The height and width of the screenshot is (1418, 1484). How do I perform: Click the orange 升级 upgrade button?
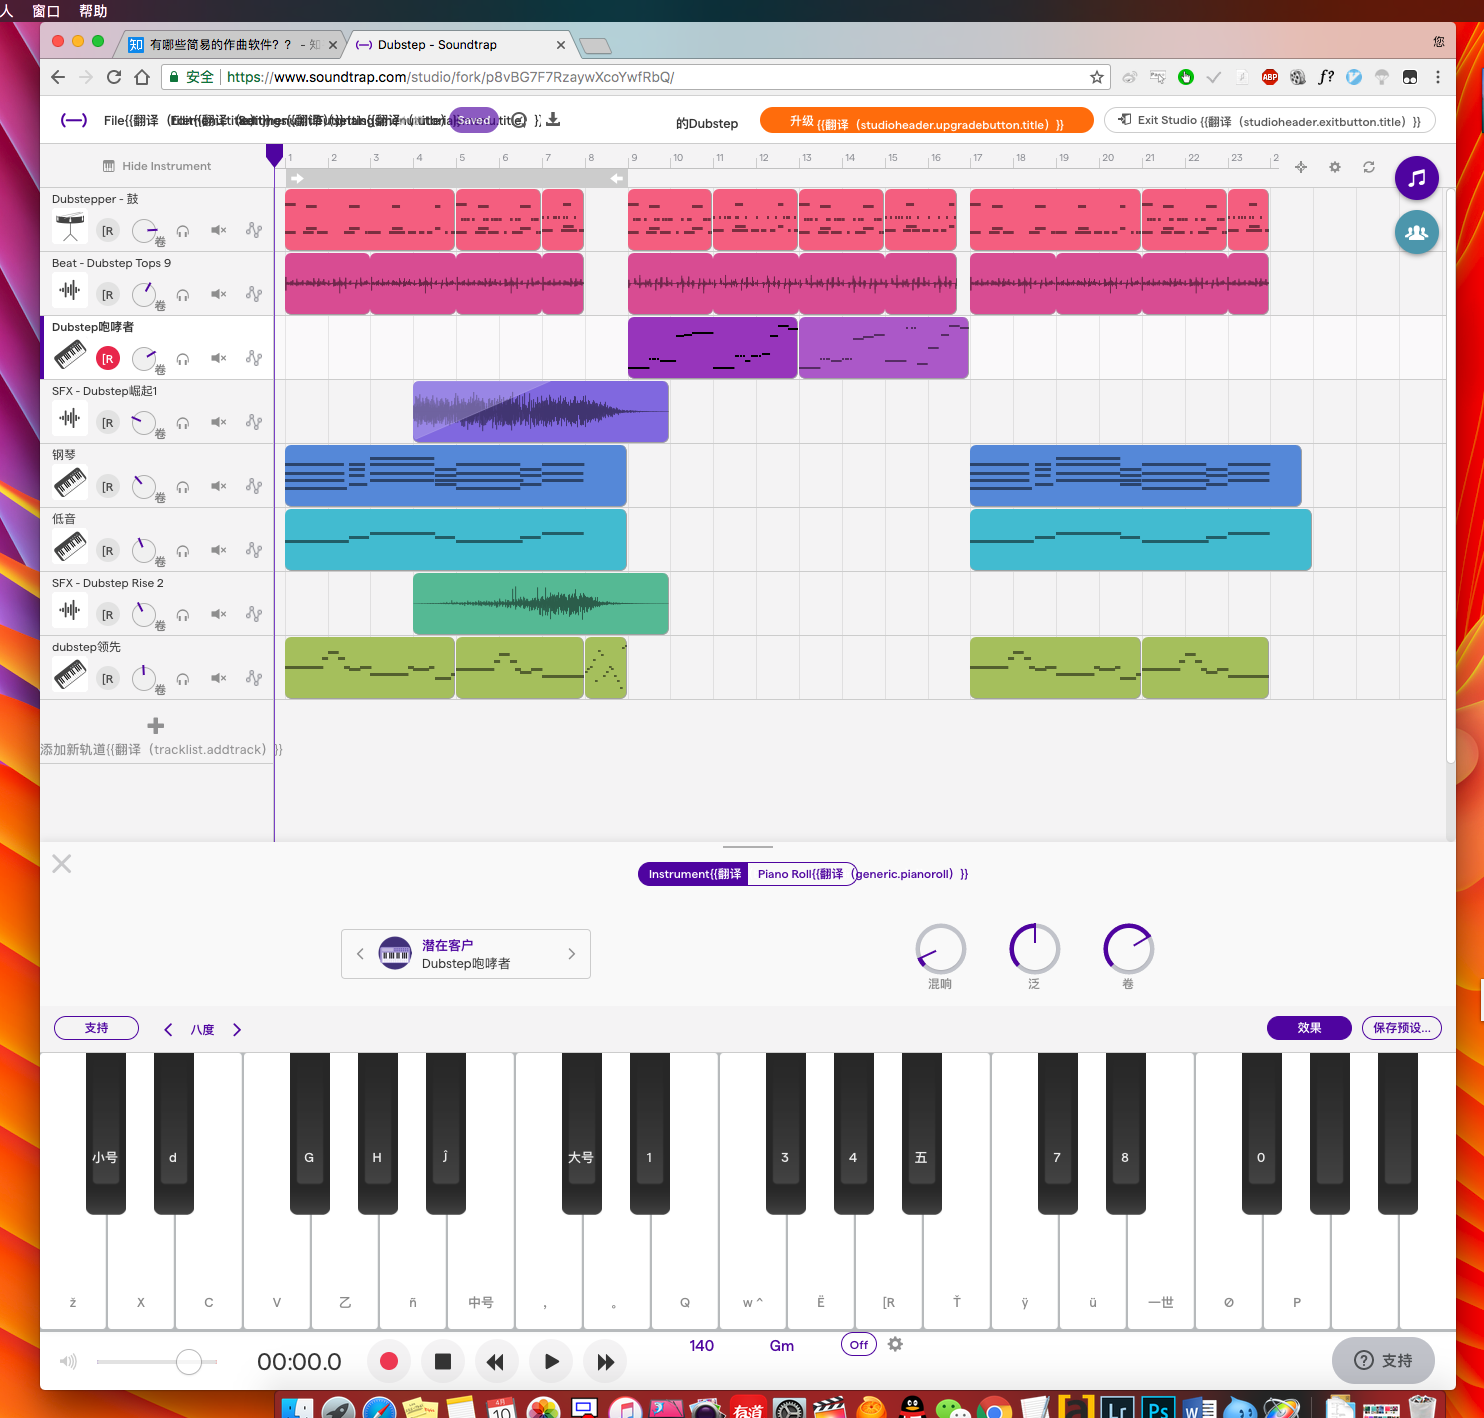click(x=926, y=120)
